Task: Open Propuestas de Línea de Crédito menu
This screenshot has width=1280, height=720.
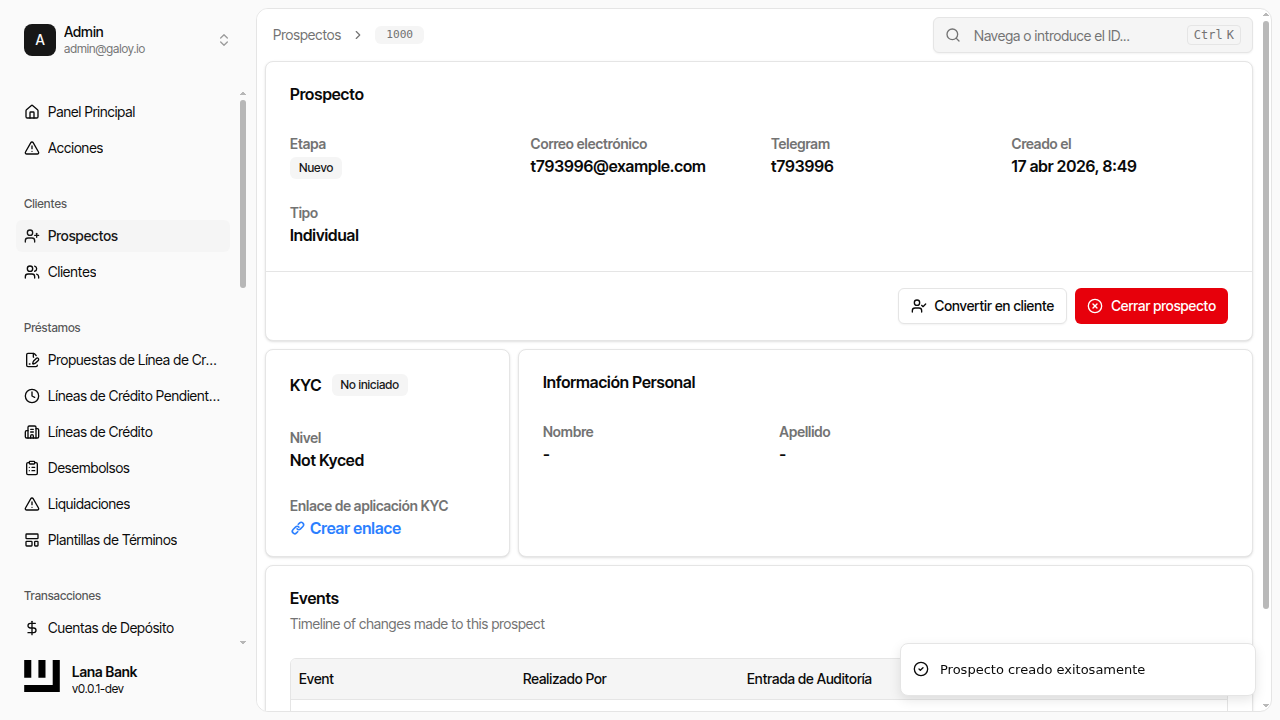Action: coord(132,360)
